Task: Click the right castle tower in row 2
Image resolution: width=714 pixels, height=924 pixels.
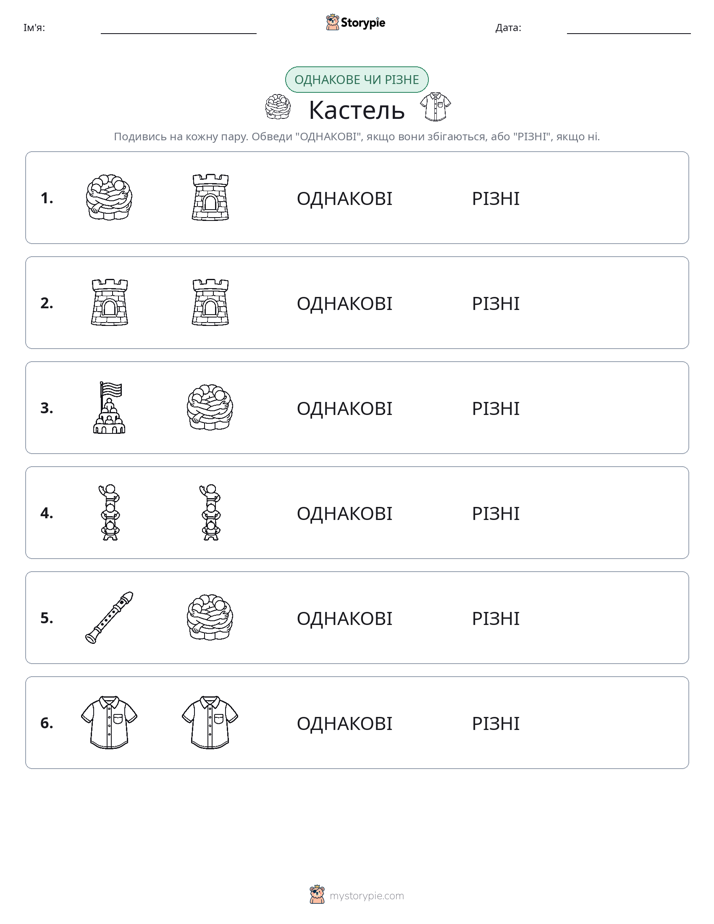Action: (x=210, y=302)
